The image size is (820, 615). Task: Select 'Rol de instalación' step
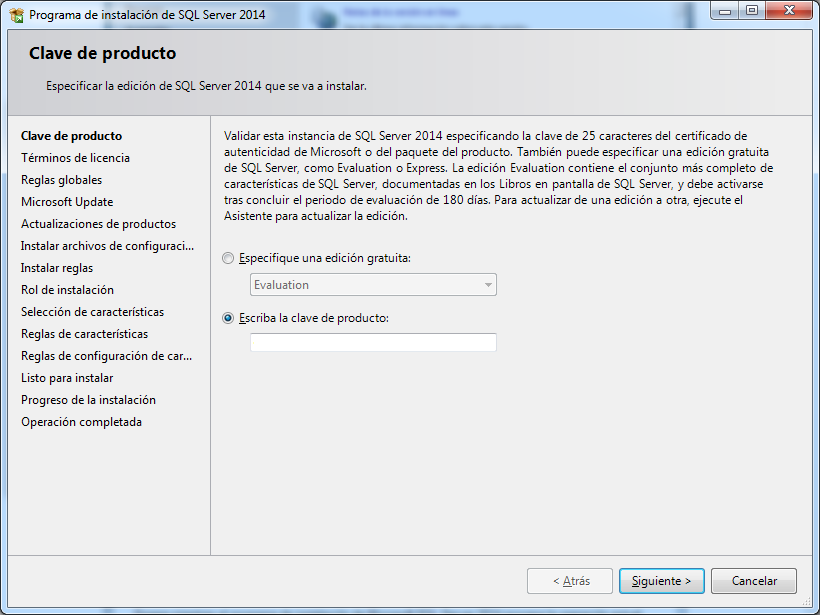coord(67,290)
